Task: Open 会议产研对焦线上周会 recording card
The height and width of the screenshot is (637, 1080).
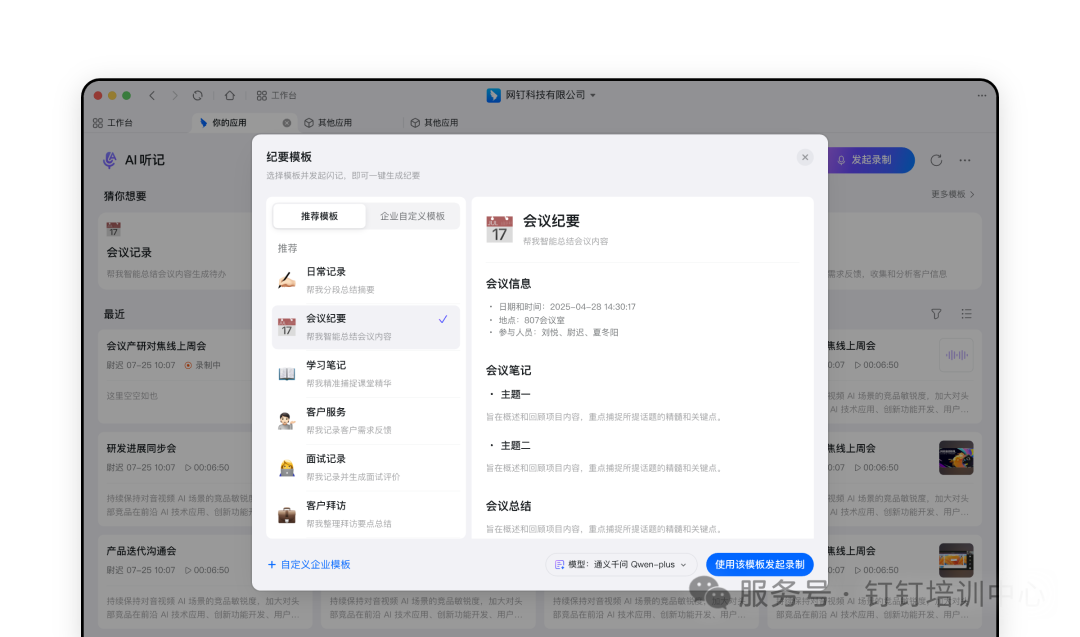Action: [176, 376]
